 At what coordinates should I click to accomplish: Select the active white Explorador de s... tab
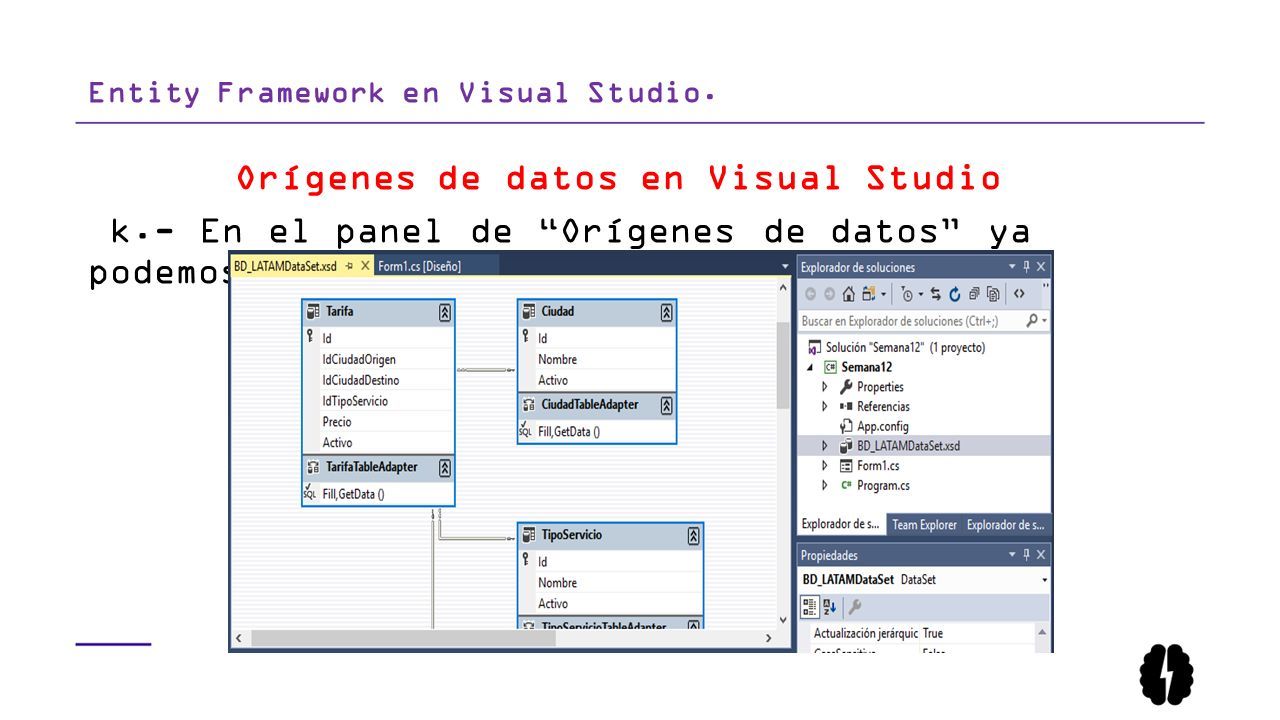pos(841,525)
